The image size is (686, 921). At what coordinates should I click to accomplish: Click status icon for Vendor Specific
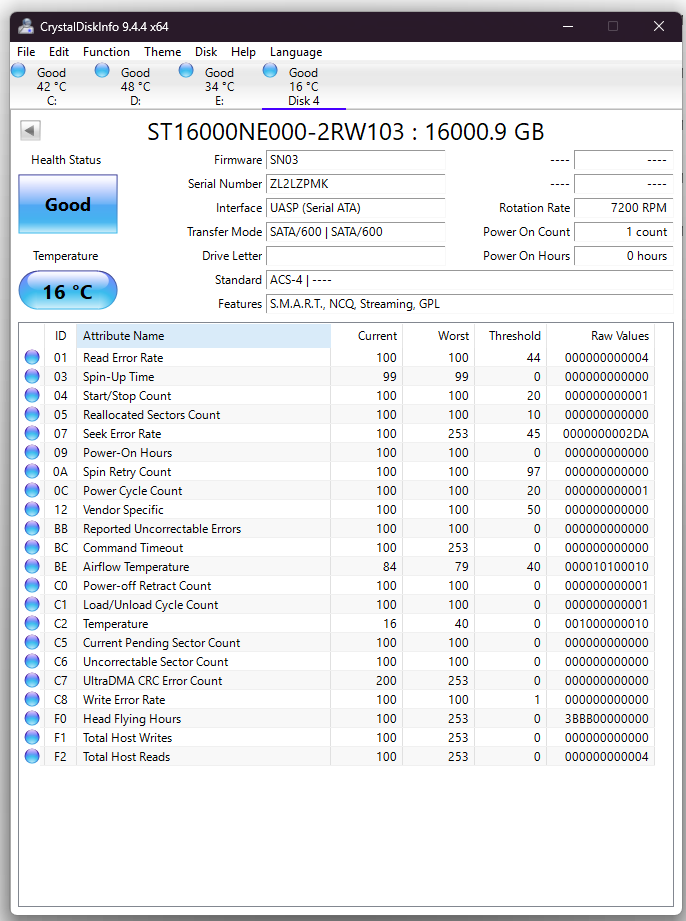coord(32,509)
